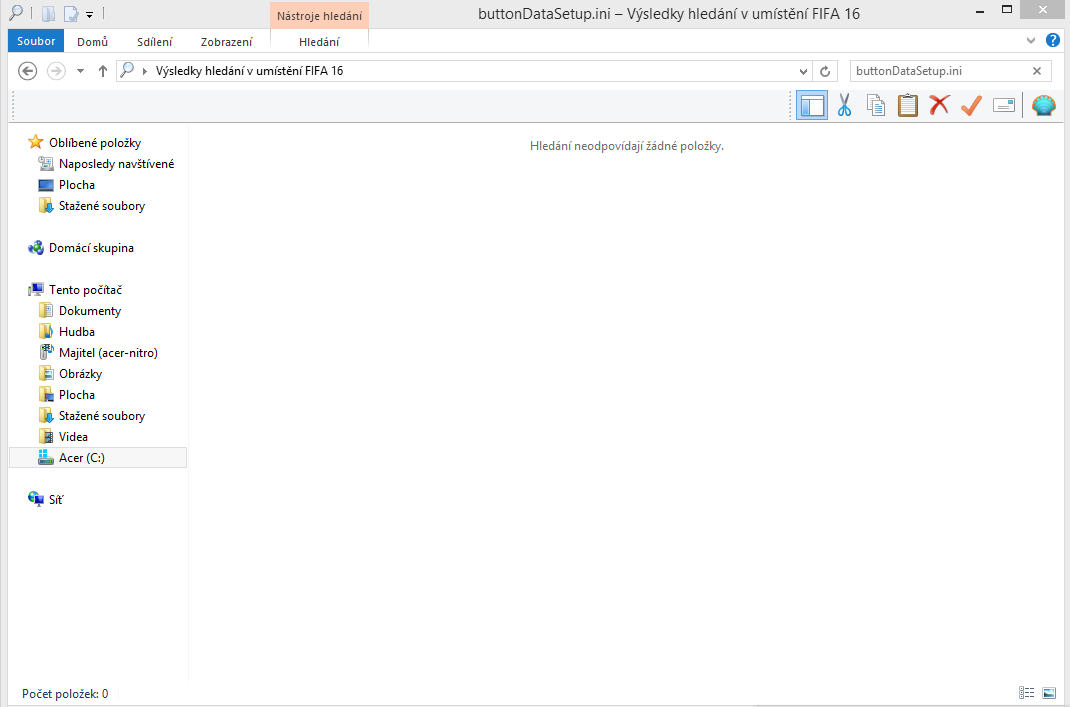This screenshot has width=1070, height=707.
Task: Click the scissors Cut icon in toolbar
Action: 844,105
